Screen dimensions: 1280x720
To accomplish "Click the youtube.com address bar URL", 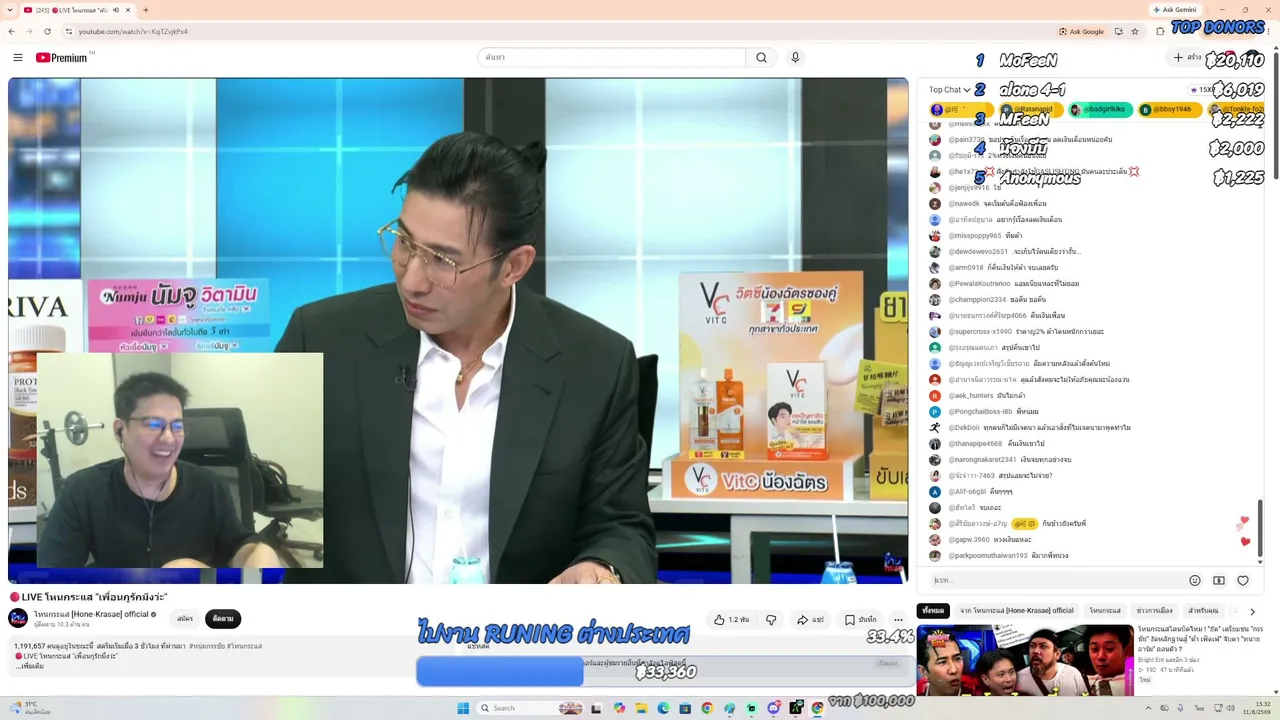I will (x=133, y=31).
